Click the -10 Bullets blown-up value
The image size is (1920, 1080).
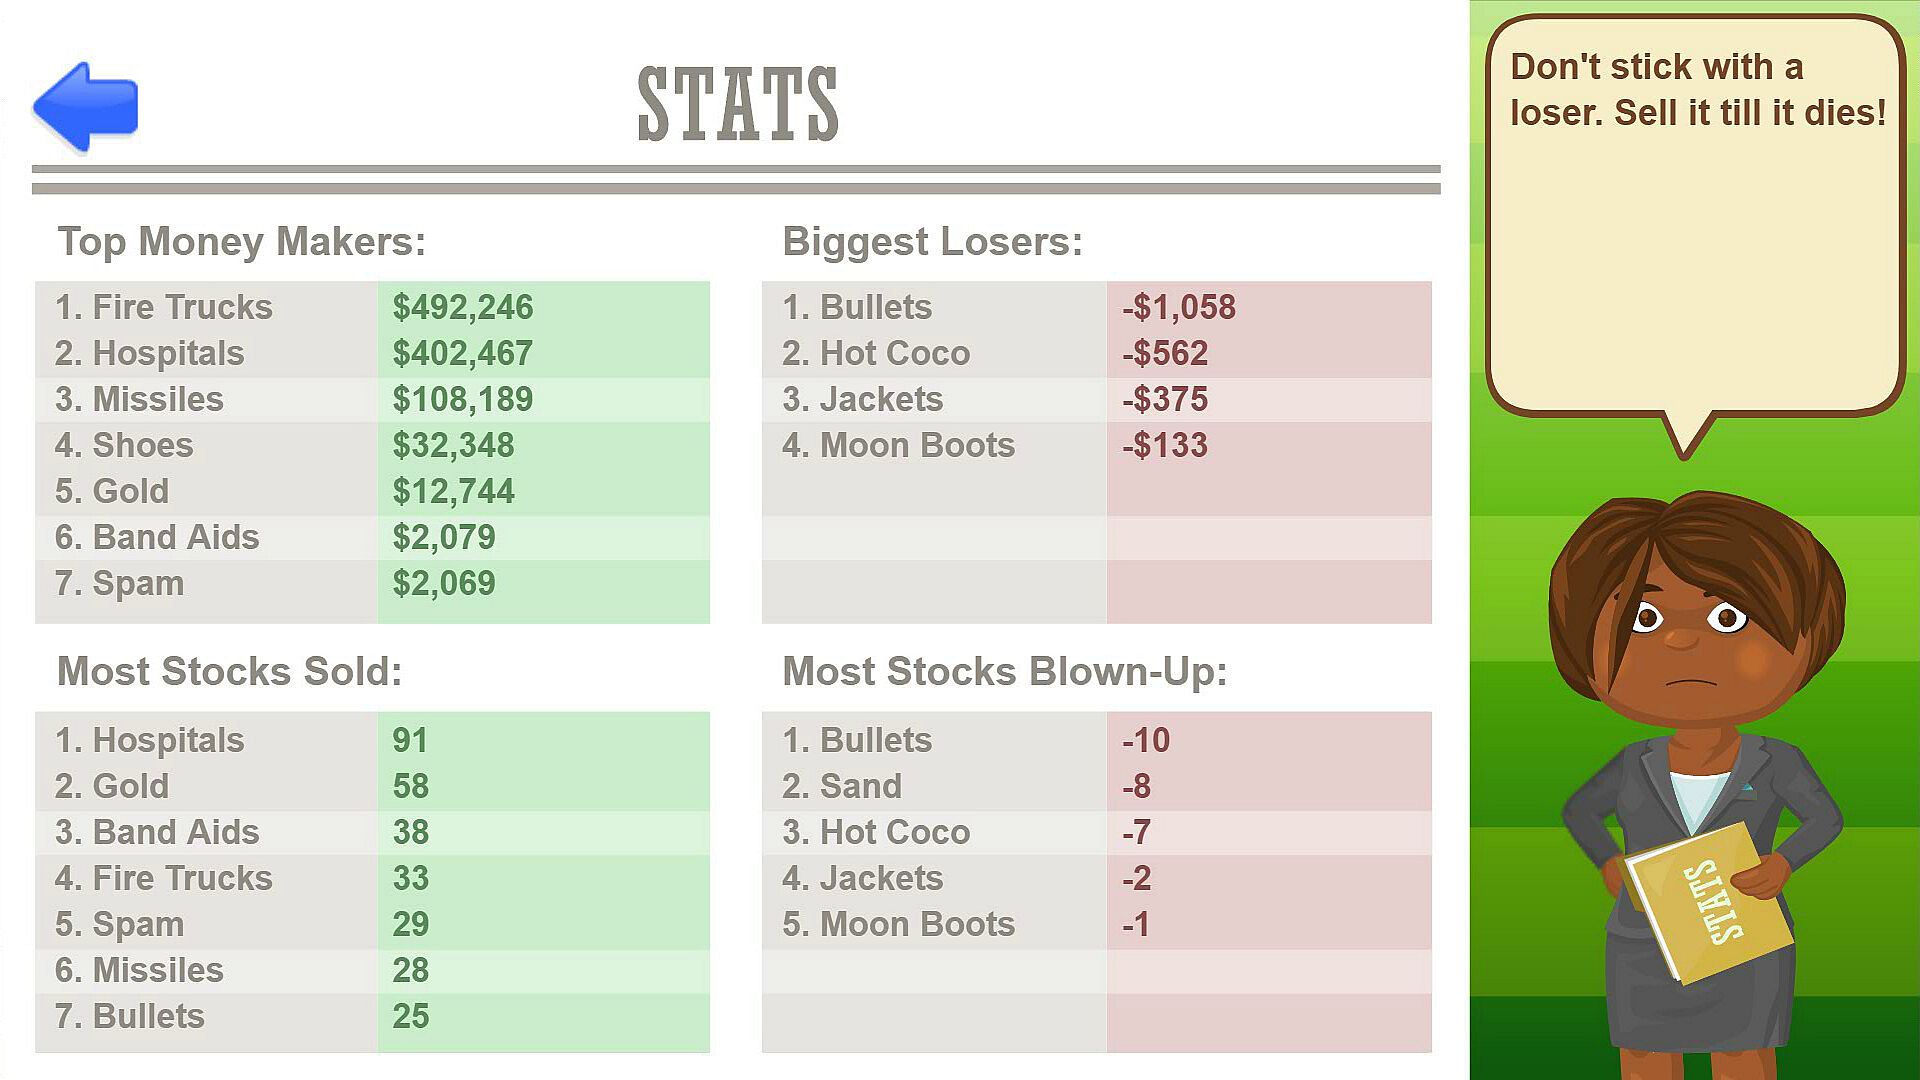click(1146, 740)
